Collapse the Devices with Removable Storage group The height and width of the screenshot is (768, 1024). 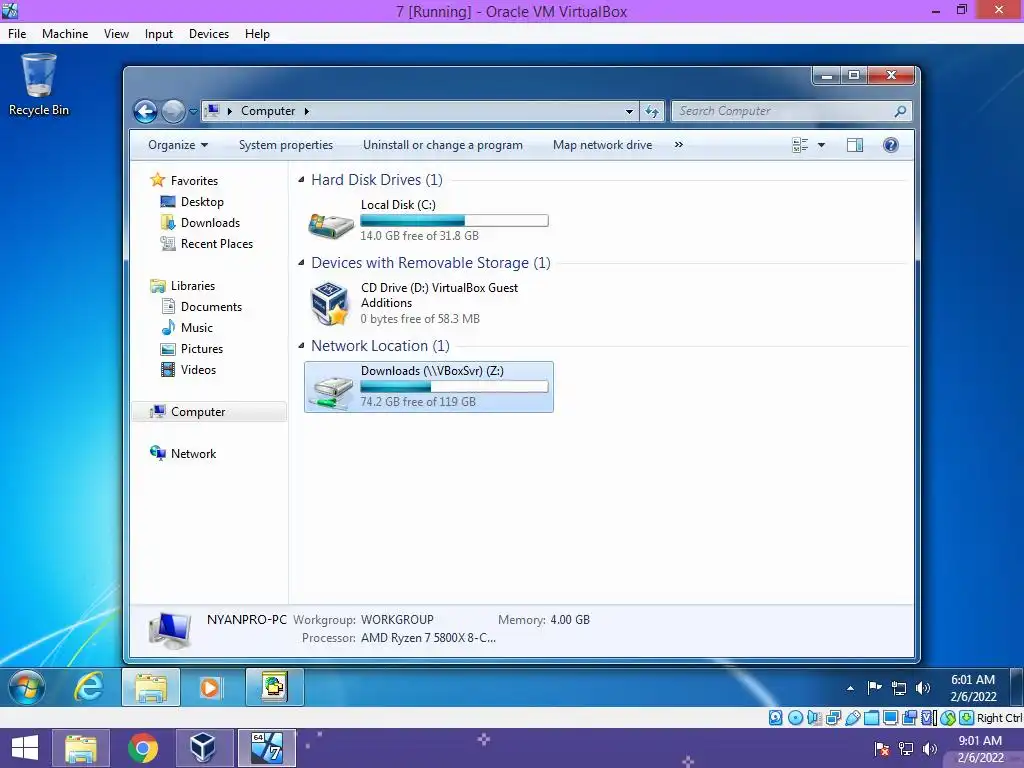pyautogui.click(x=301, y=263)
